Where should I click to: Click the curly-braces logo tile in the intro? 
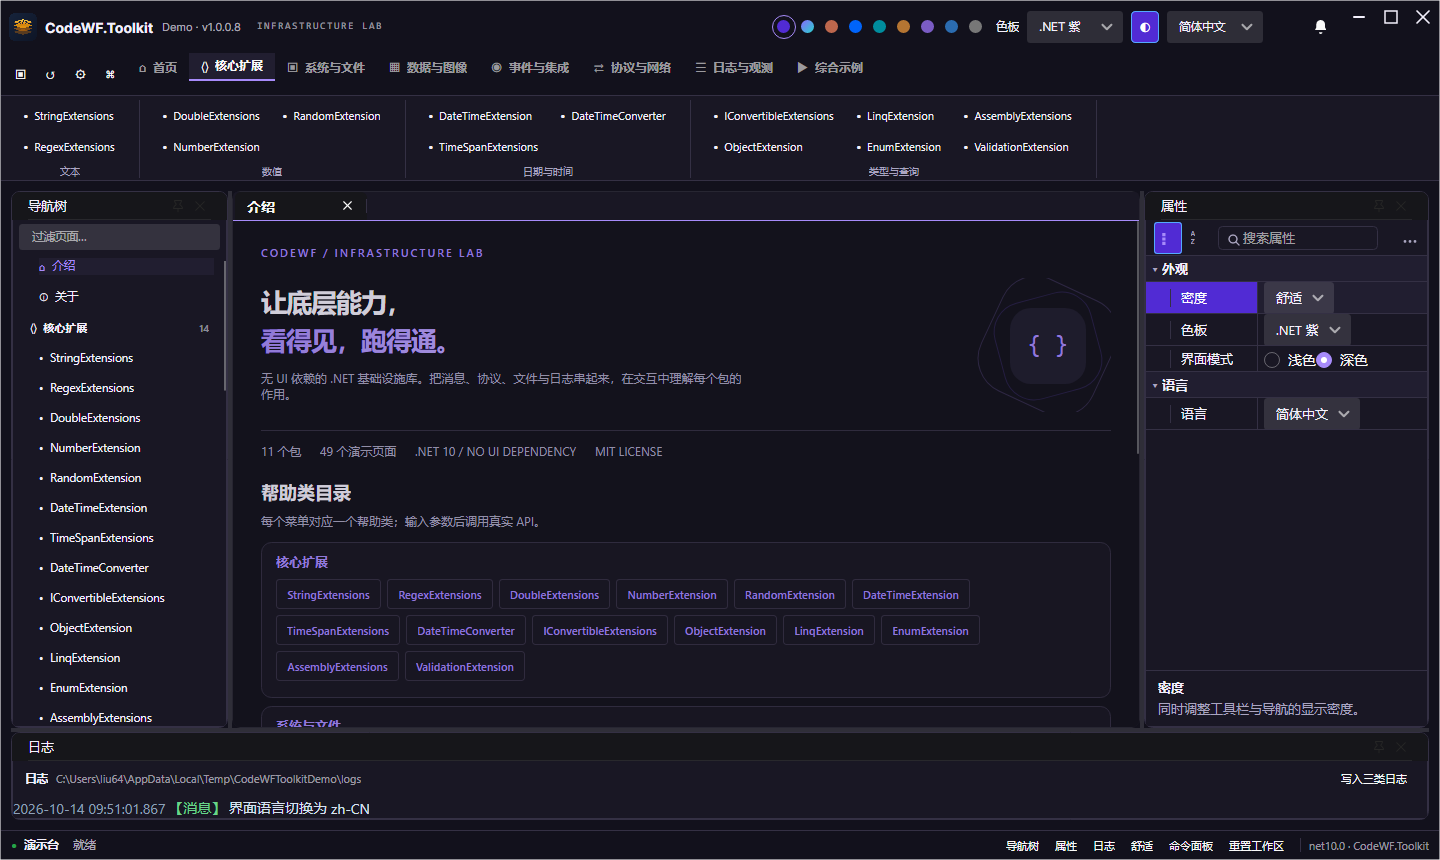pos(1047,346)
